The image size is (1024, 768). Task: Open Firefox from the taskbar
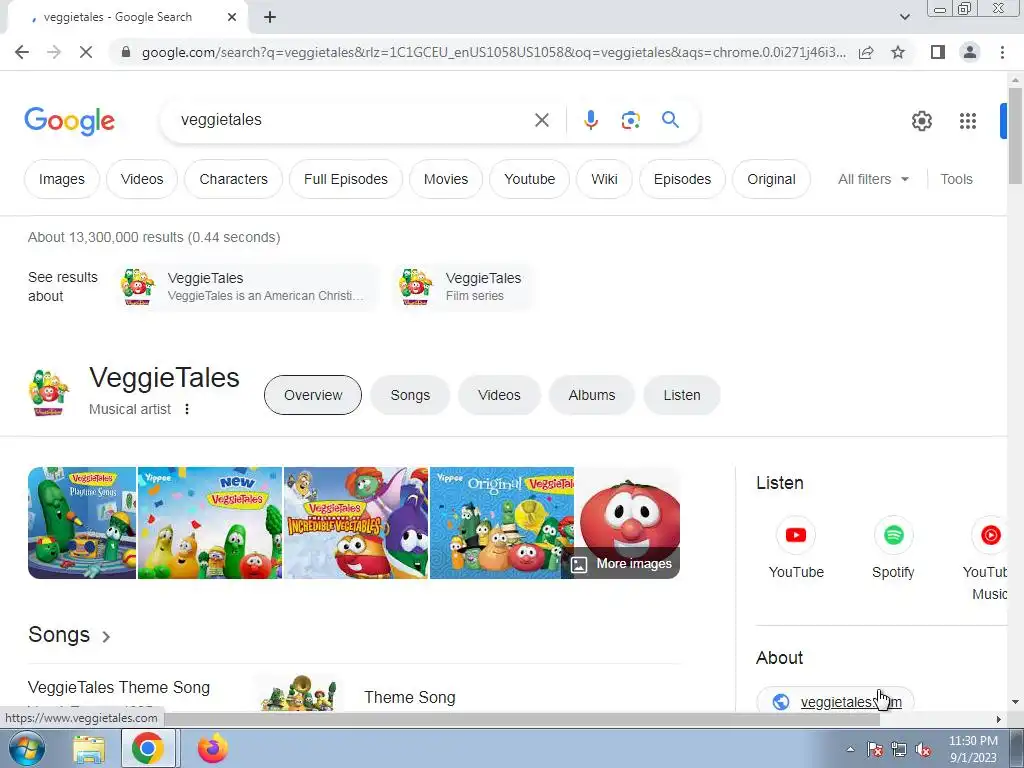click(213, 749)
